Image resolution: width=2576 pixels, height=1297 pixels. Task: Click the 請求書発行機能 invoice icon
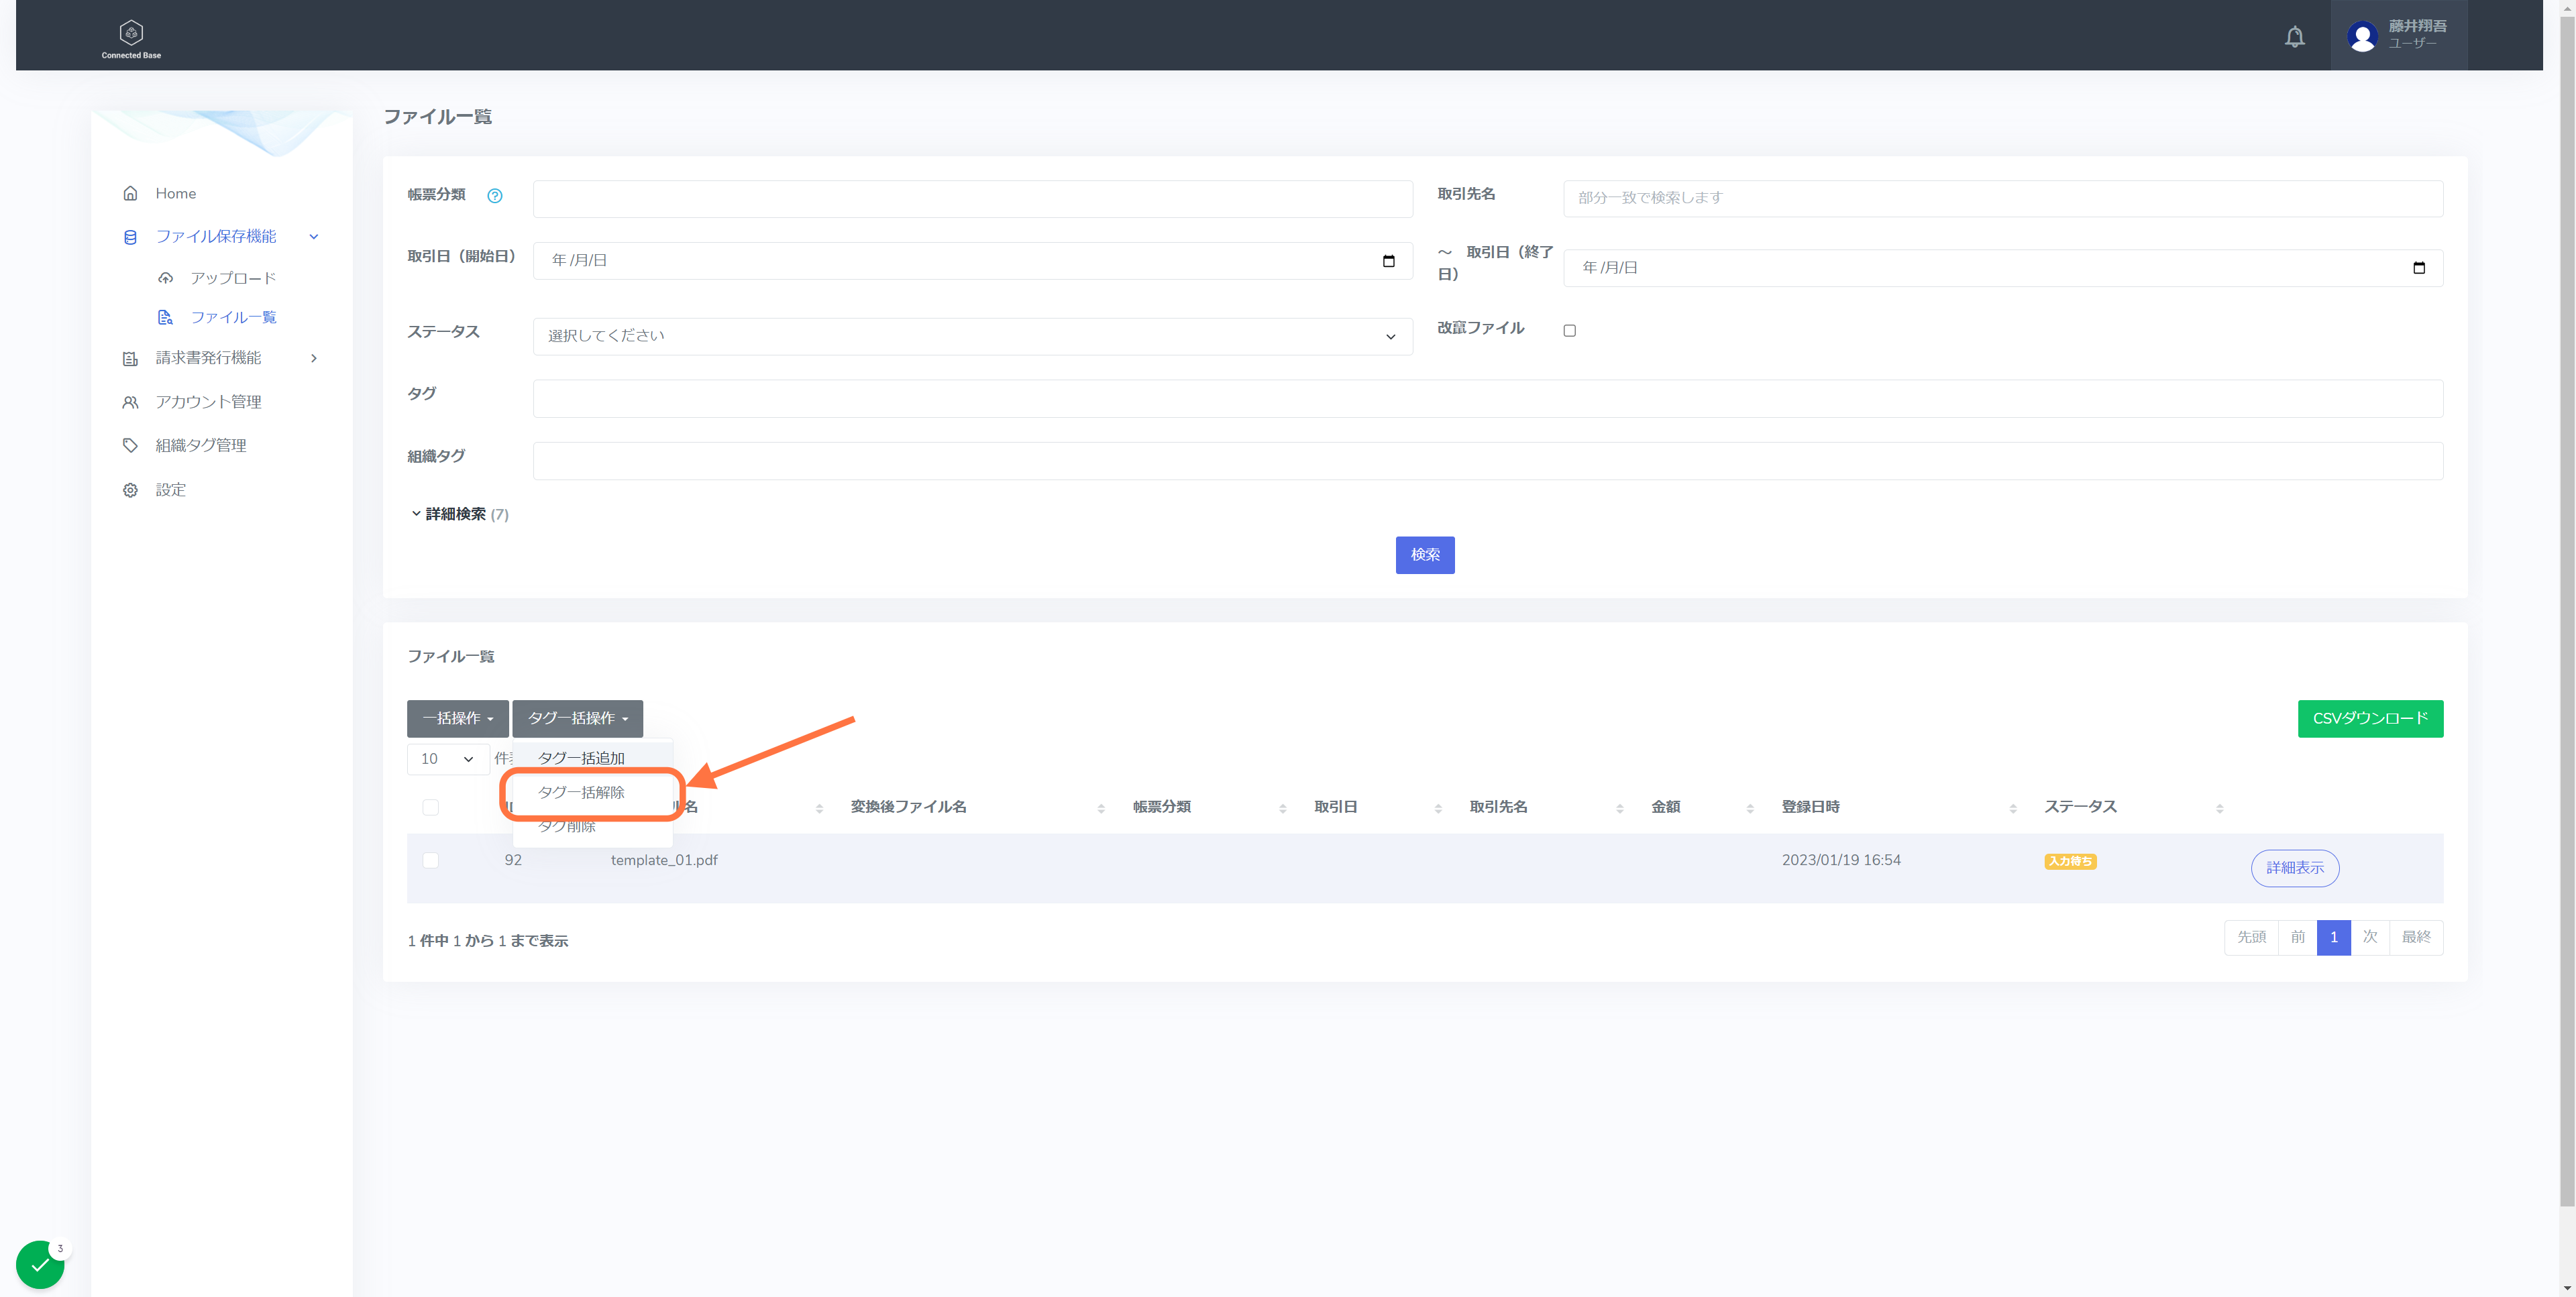(130, 358)
